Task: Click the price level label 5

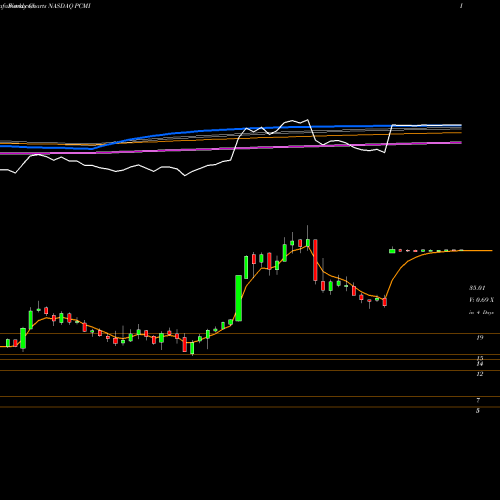Action: [478, 411]
